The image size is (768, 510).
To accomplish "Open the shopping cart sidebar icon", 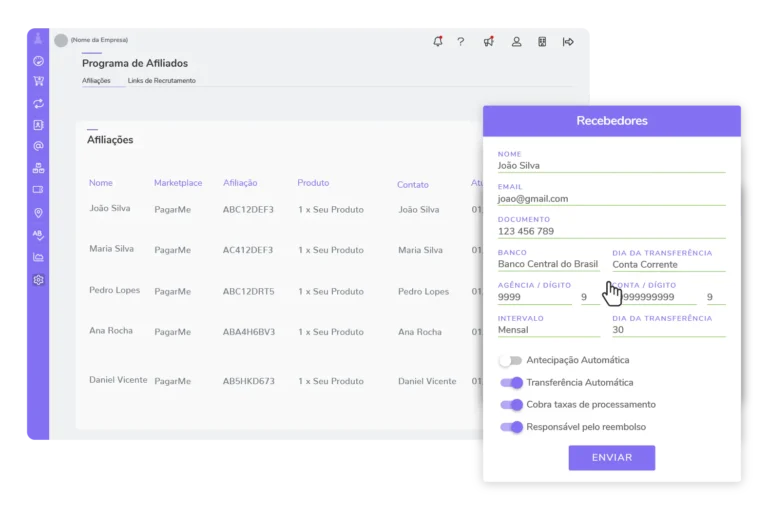I will coord(38,81).
